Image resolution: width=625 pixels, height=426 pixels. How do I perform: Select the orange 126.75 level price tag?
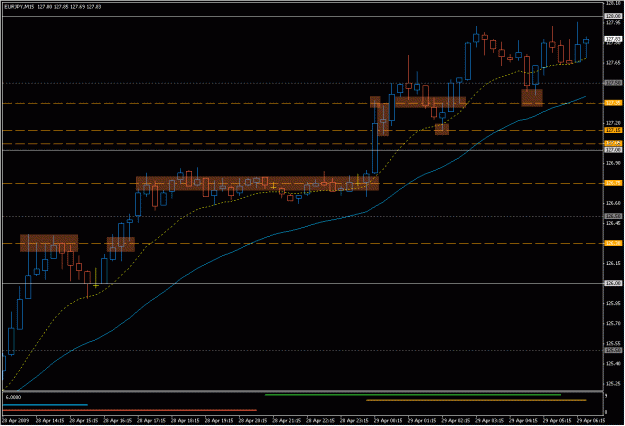click(613, 183)
